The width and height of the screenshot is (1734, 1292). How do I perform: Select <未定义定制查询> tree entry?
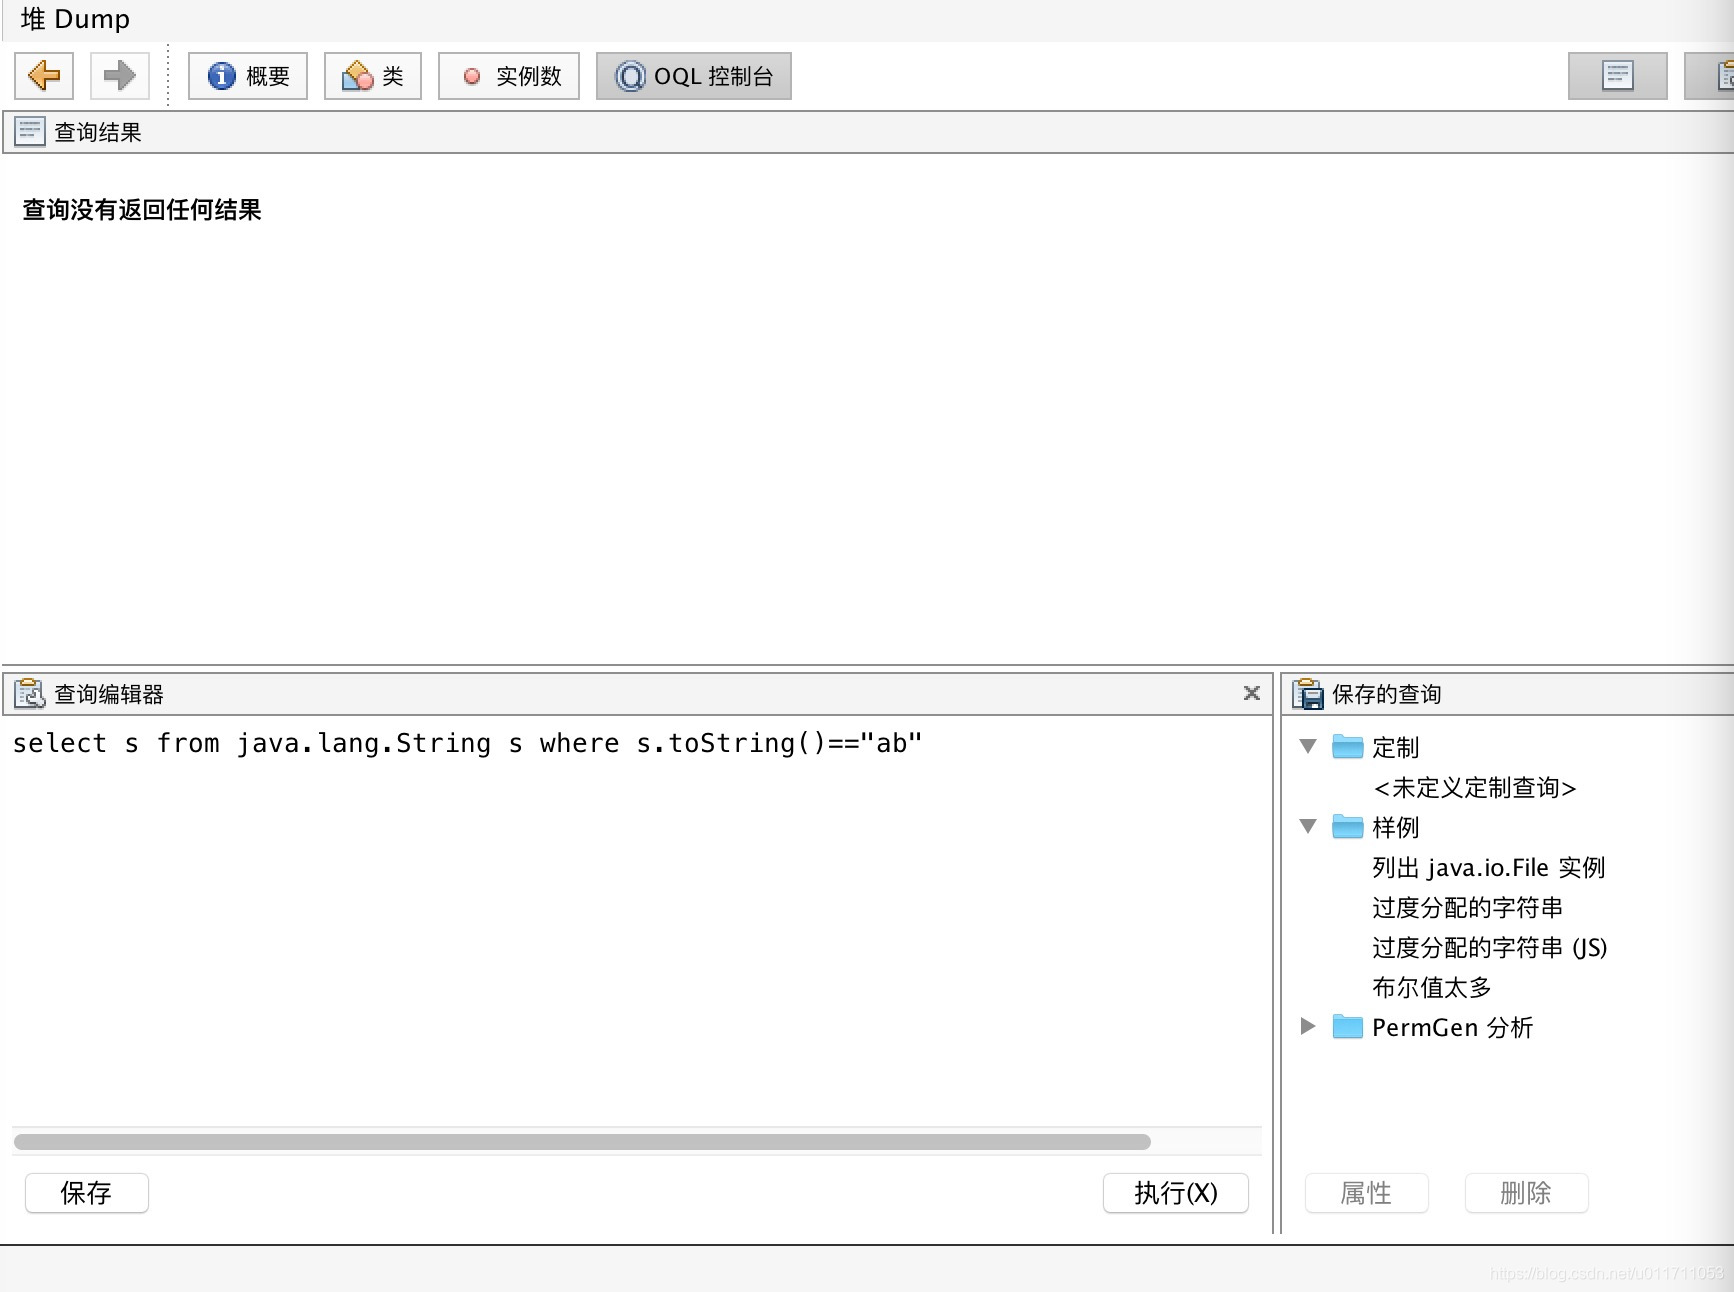1475,788
